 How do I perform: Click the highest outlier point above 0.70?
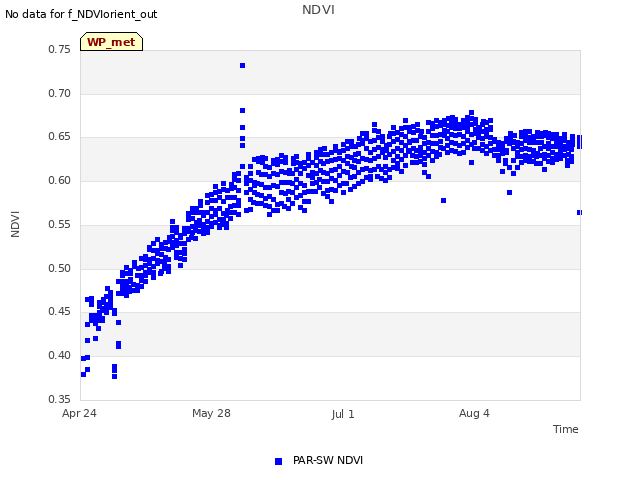242,65
